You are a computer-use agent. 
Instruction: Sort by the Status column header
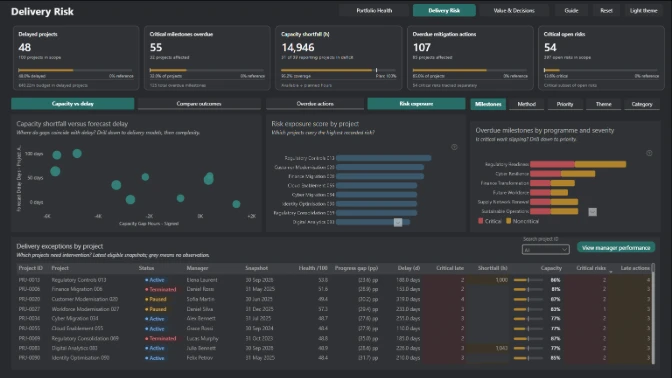[x=146, y=268]
